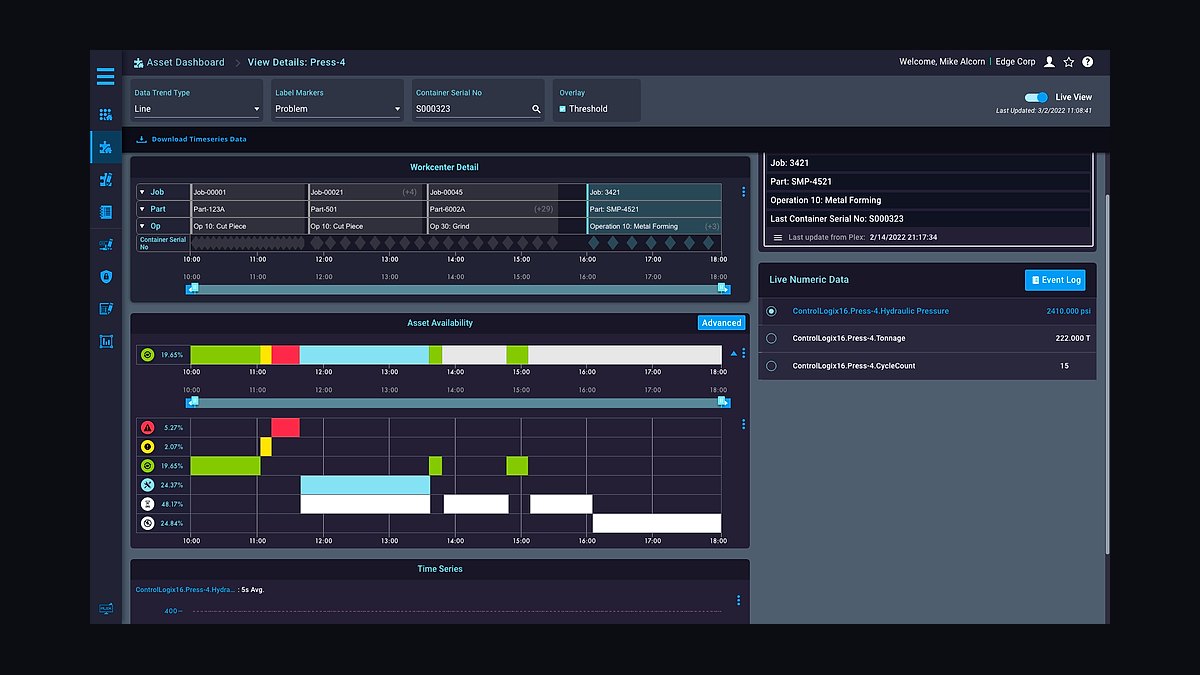
Task: Select the Press-4.Tonnage radio button
Action: click(771, 339)
